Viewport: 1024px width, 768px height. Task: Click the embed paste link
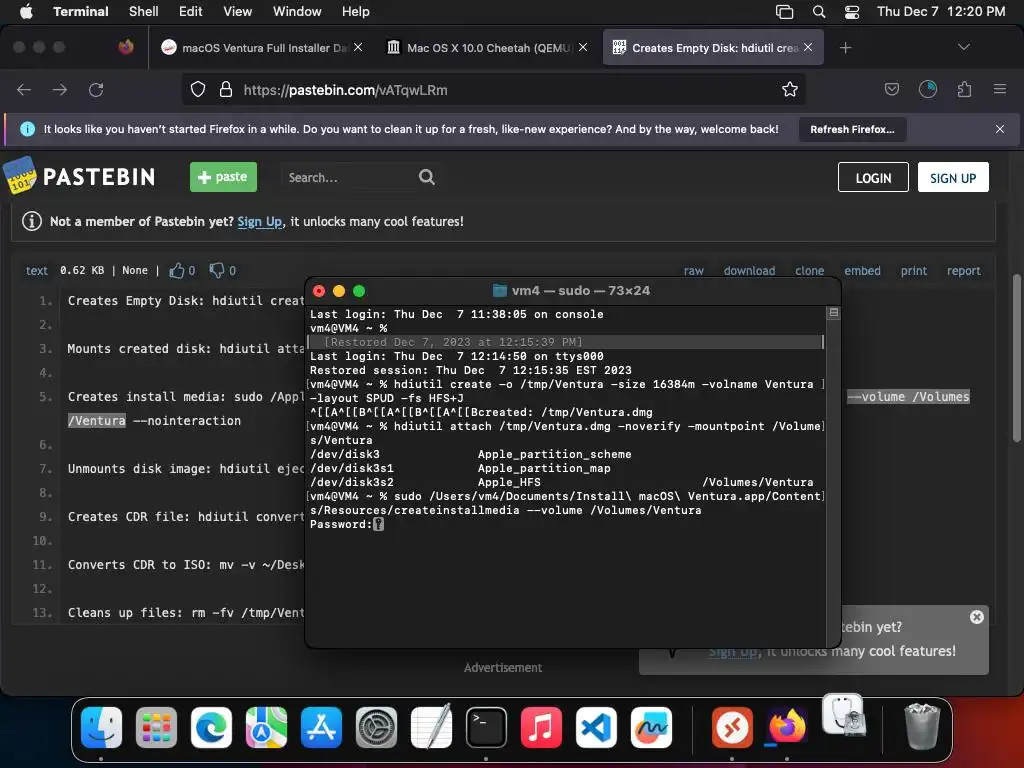862,270
